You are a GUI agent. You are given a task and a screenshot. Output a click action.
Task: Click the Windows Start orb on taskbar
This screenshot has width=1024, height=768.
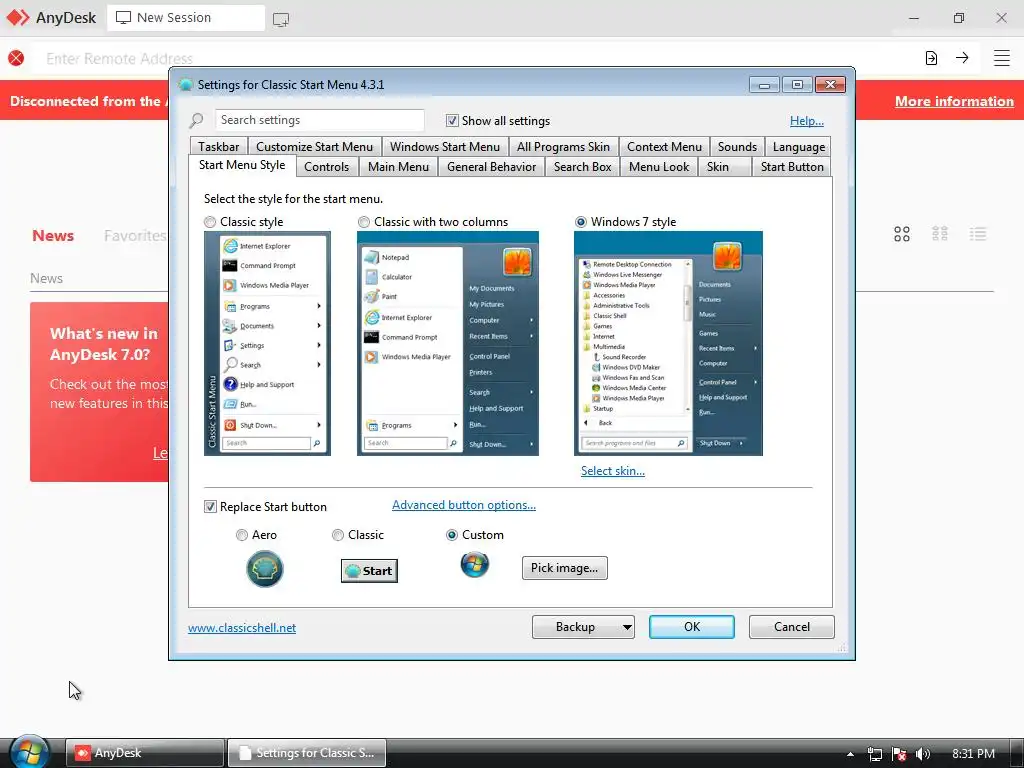tap(29, 751)
